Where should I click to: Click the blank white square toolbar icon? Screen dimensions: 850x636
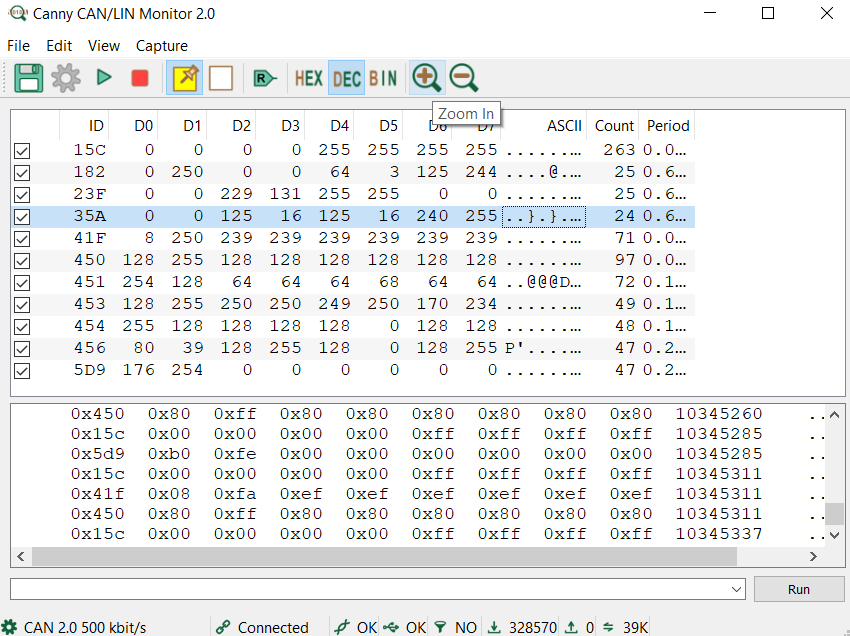(221, 78)
